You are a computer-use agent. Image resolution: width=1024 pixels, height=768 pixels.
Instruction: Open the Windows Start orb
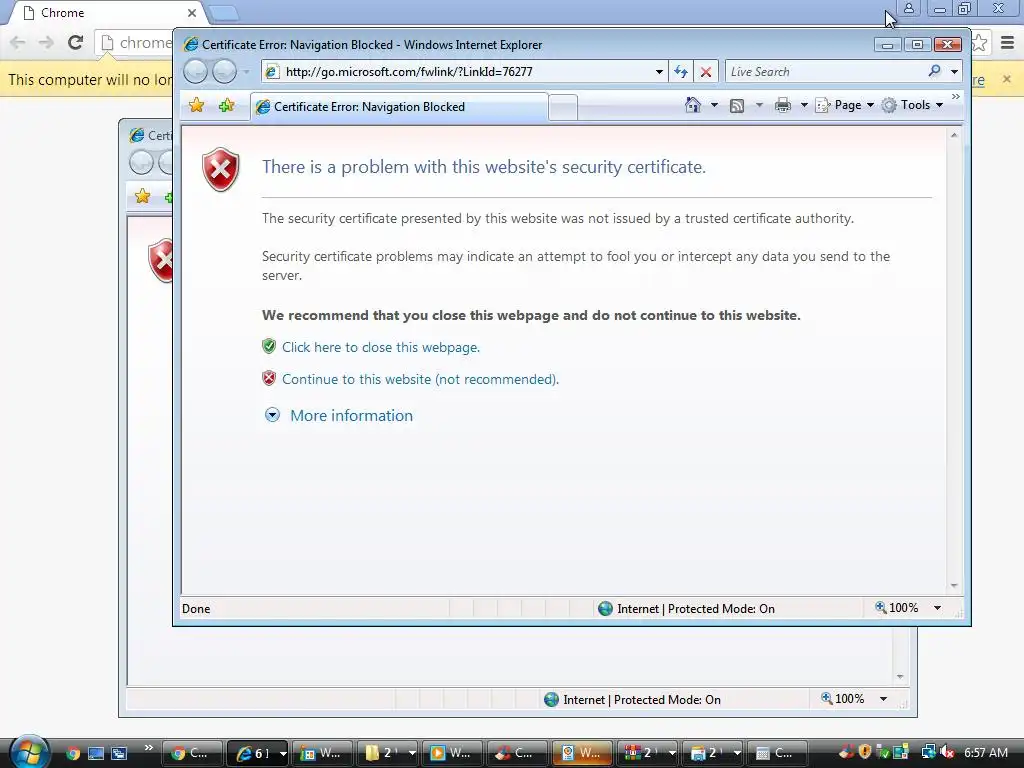coord(29,752)
